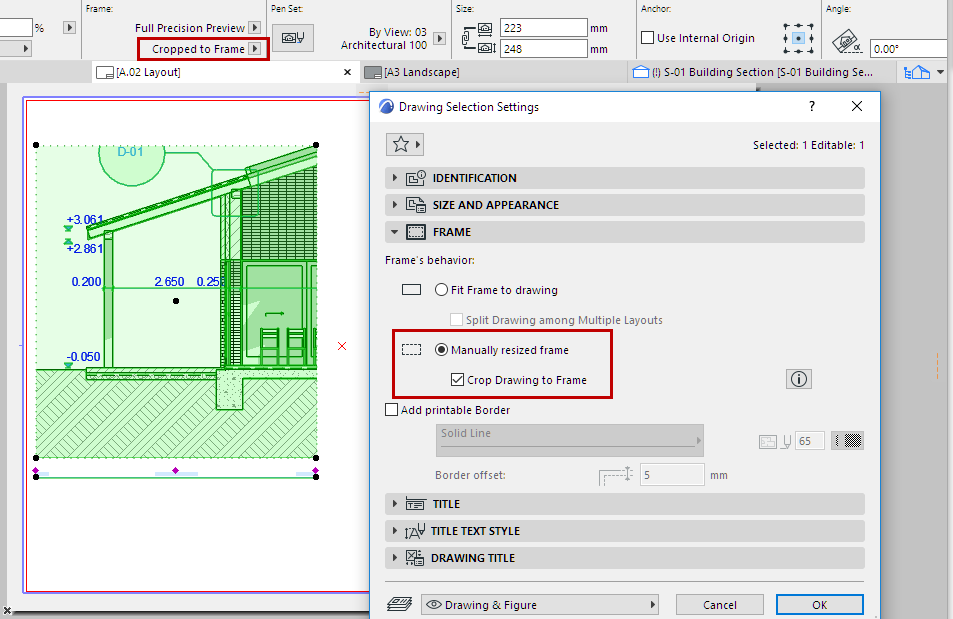Click the layer icon beside Drawing & Figure
This screenshot has width=953, height=619.
coord(399,604)
